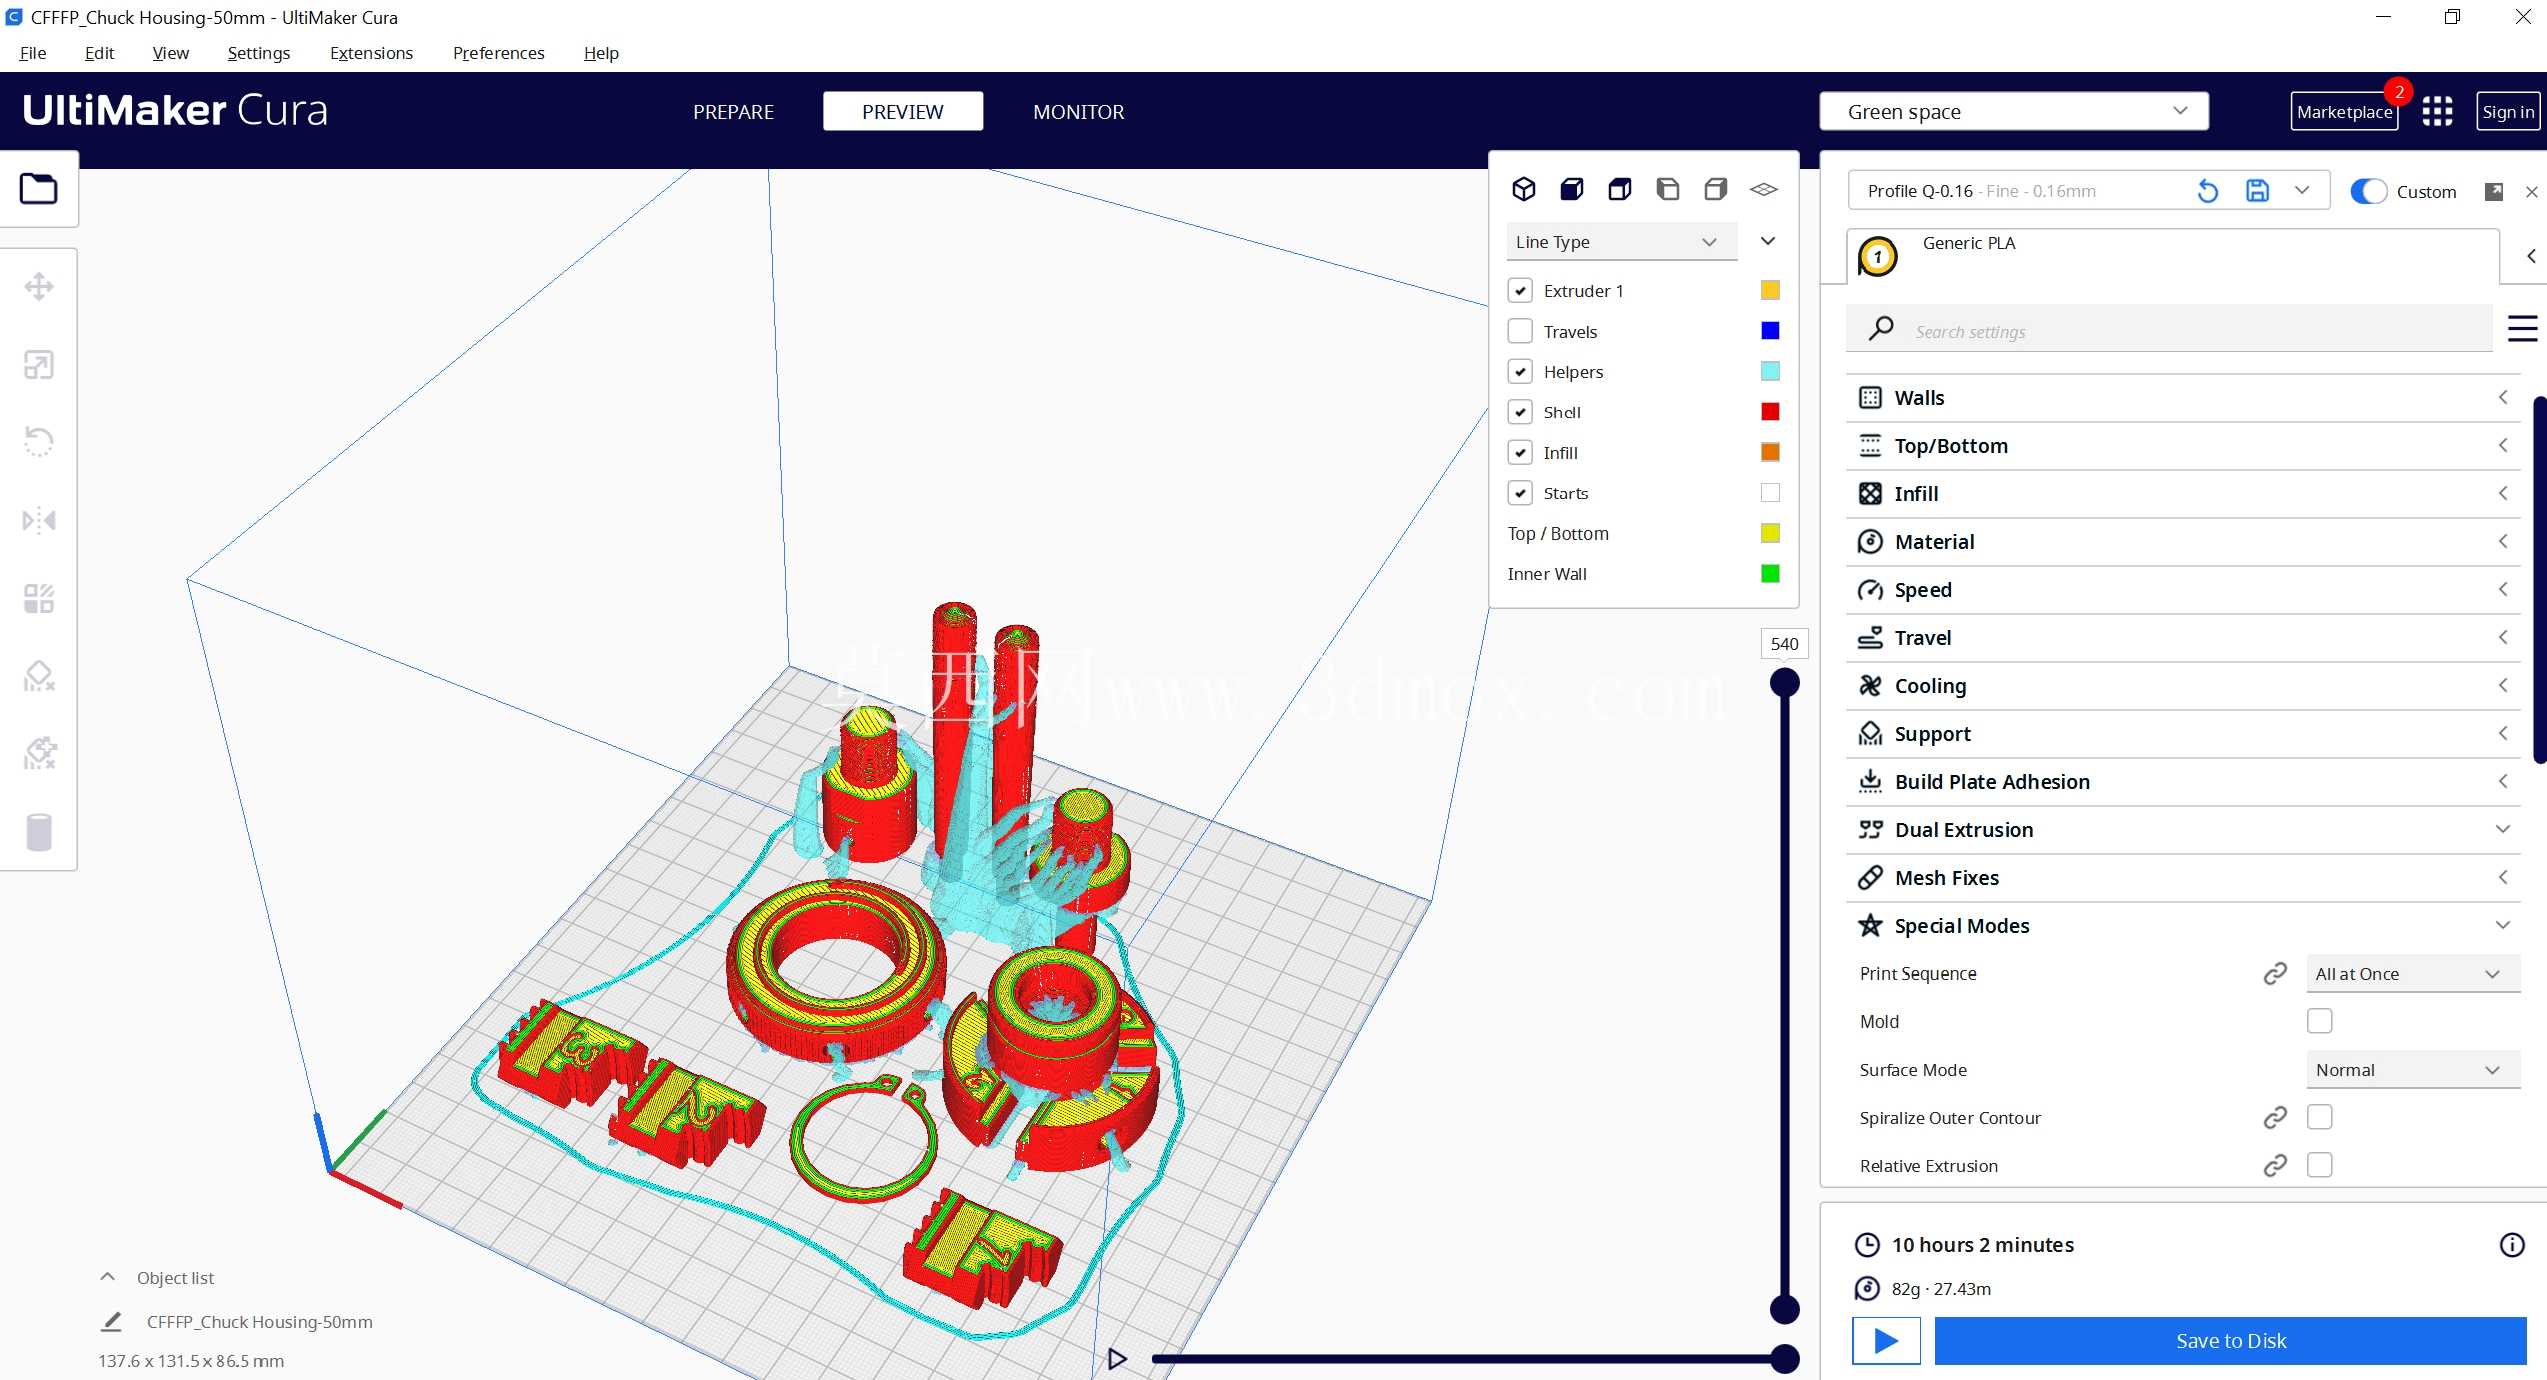Enable the Travels checkbox
Viewport: 2547px width, 1380px height.
1520,331
